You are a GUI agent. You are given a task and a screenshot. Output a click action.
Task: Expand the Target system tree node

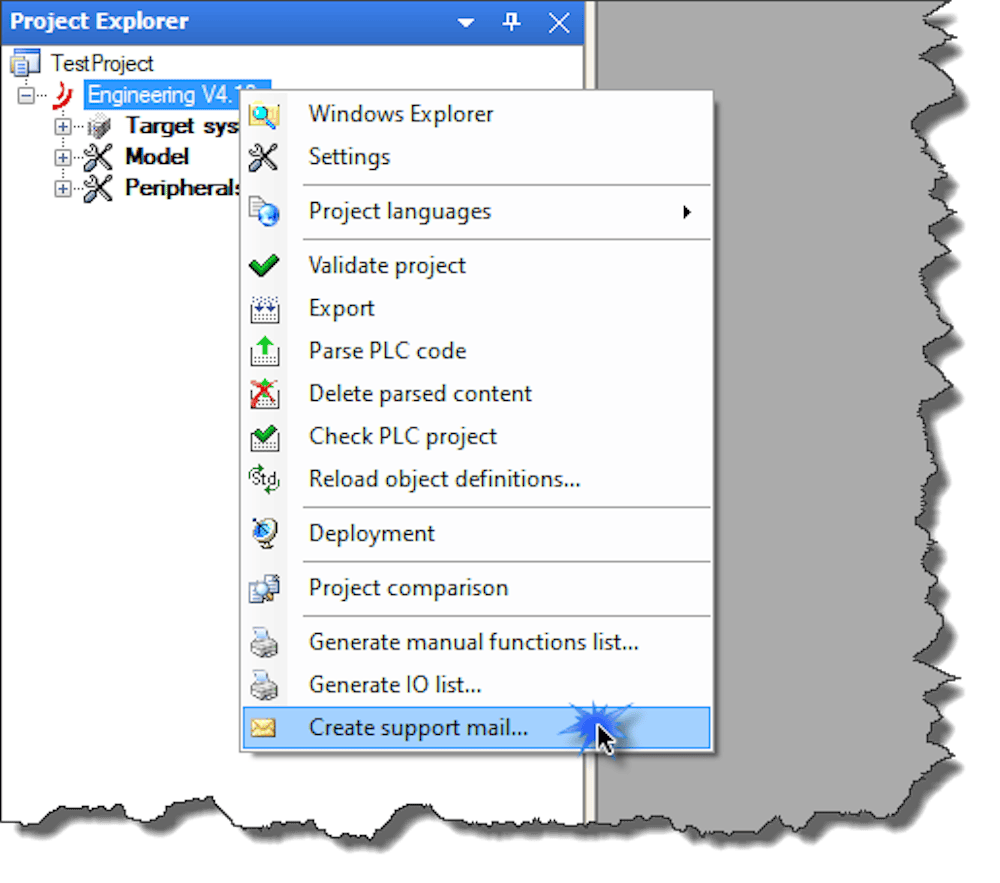(x=62, y=126)
